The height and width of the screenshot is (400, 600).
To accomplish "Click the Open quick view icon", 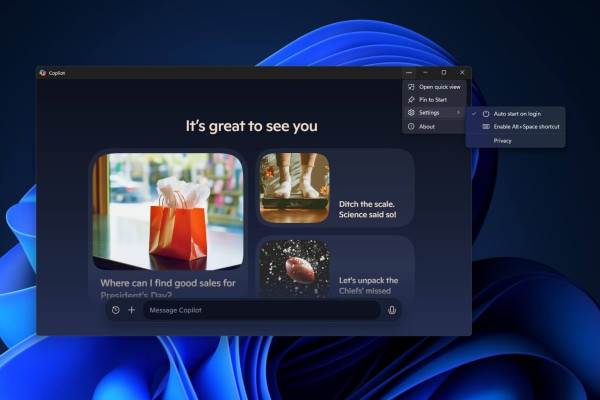I will tap(411, 87).
